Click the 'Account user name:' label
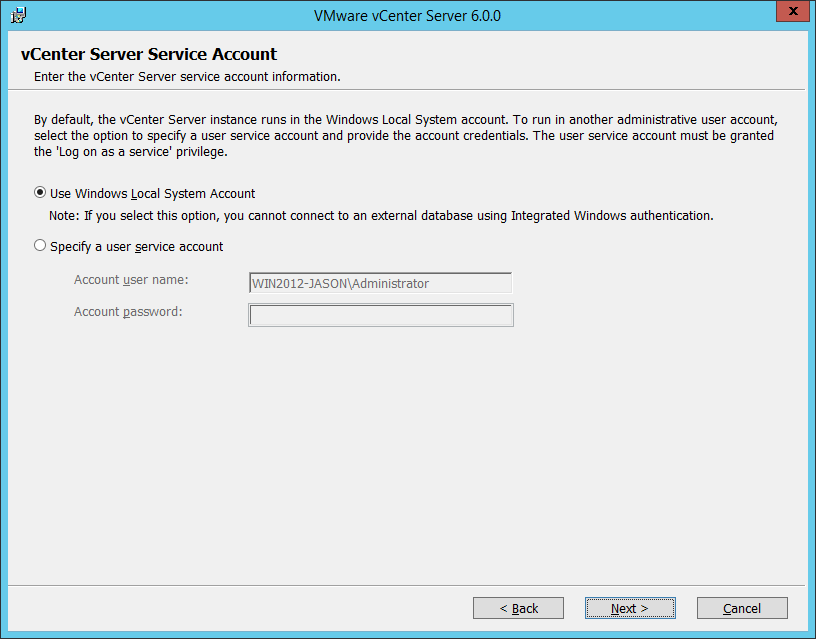The height and width of the screenshot is (639, 816). (x=131, y=280)
